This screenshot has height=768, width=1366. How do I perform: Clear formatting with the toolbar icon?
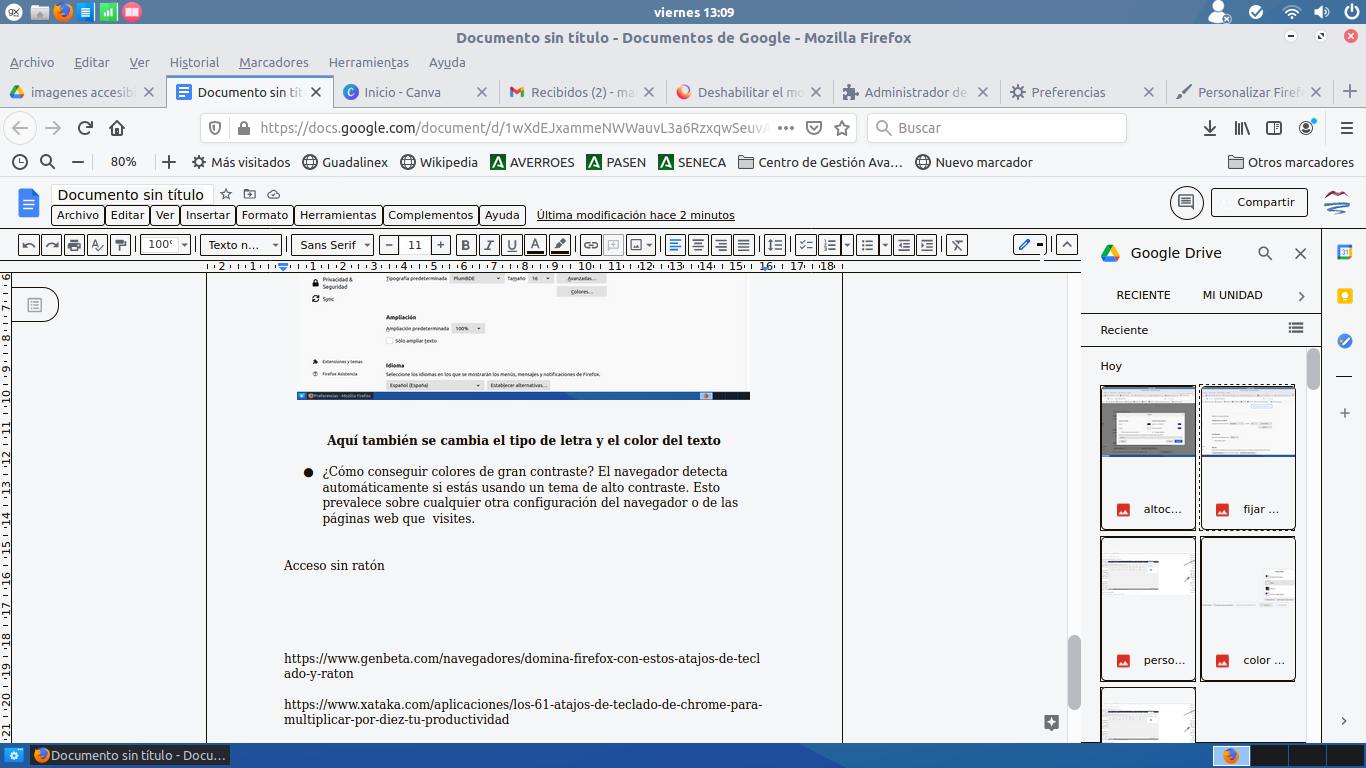click(957, 245)
